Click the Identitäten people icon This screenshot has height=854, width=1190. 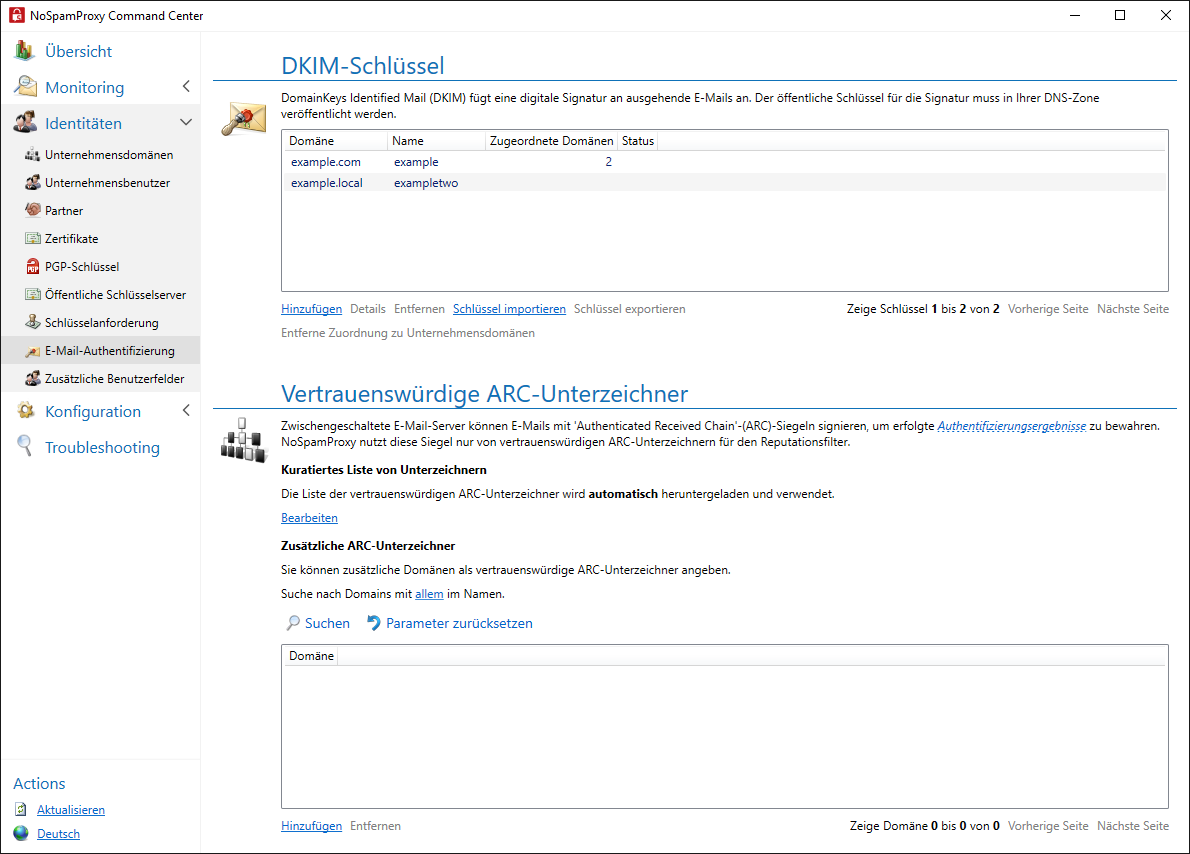tap(25, 122)
